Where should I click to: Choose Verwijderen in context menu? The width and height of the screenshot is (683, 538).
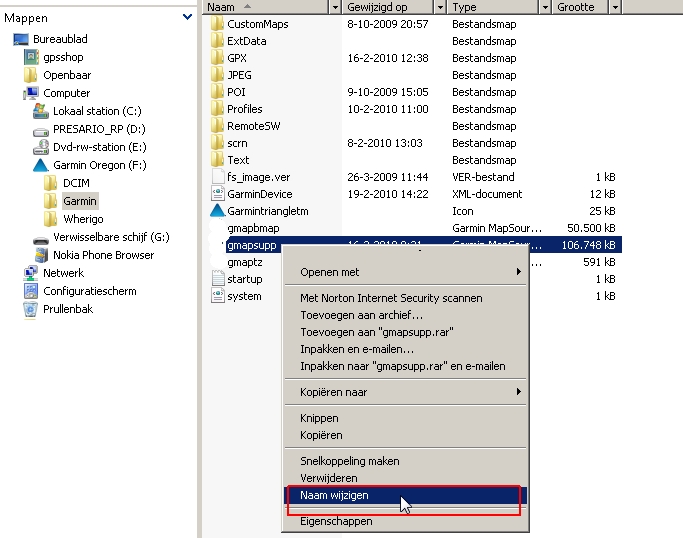point(405,478)
